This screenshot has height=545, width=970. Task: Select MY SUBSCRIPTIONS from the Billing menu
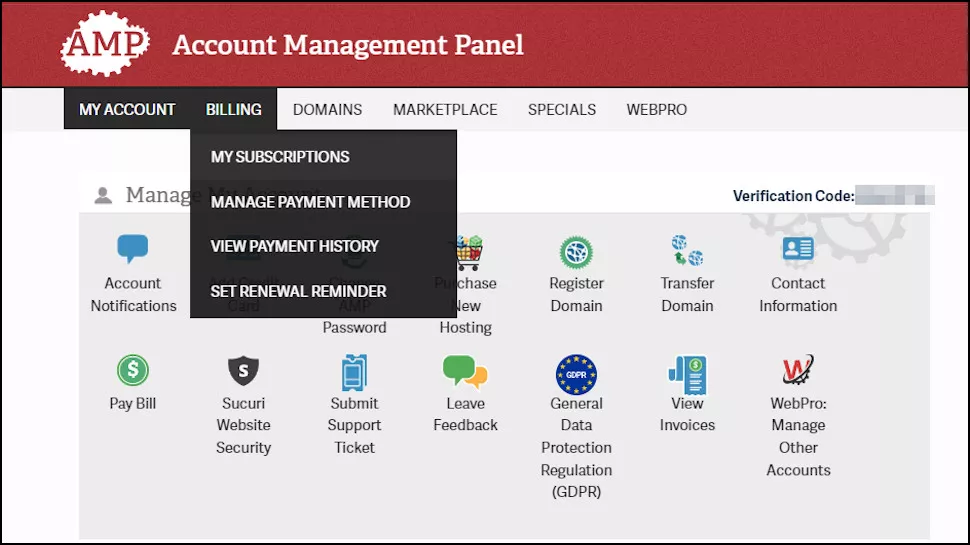(x=324, y=157)
